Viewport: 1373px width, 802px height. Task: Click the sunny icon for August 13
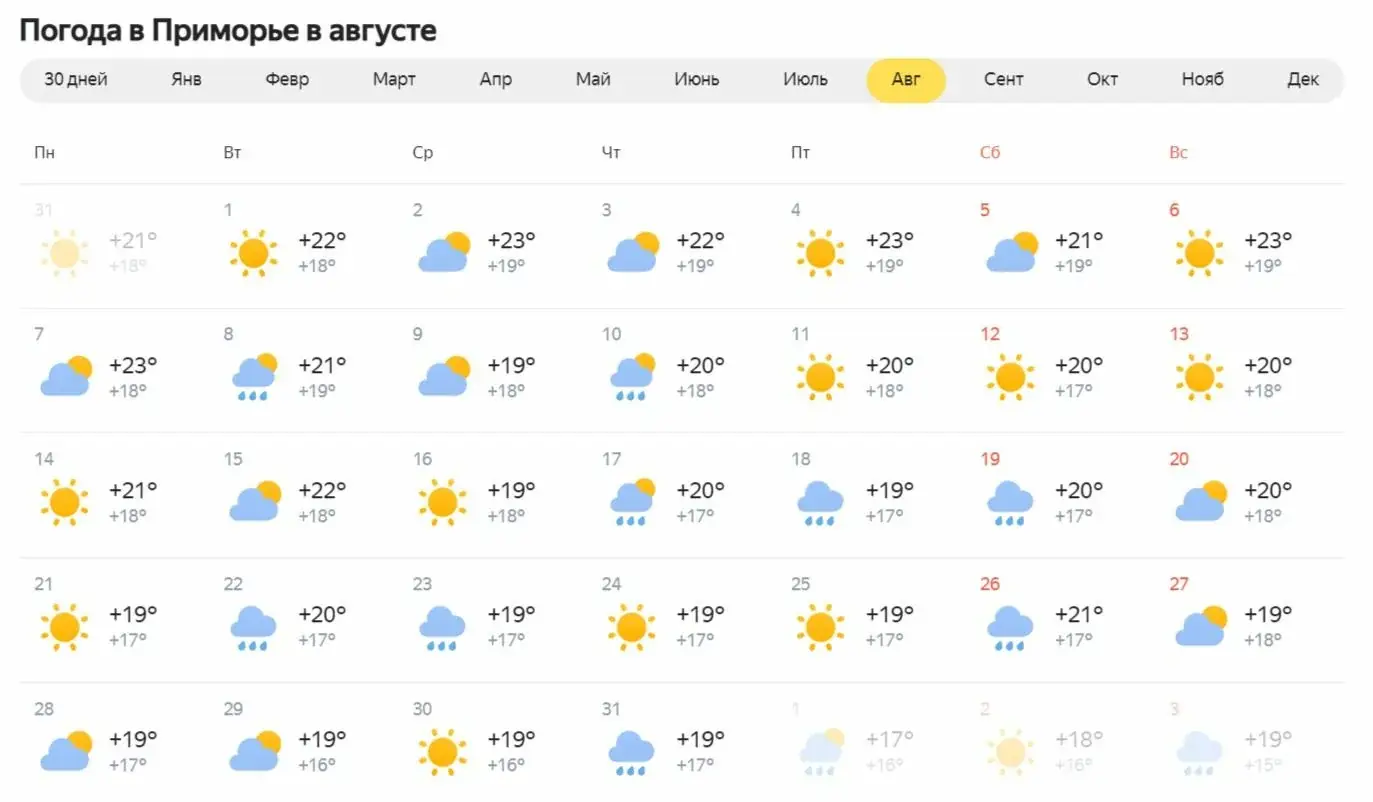pos(1199,377)
